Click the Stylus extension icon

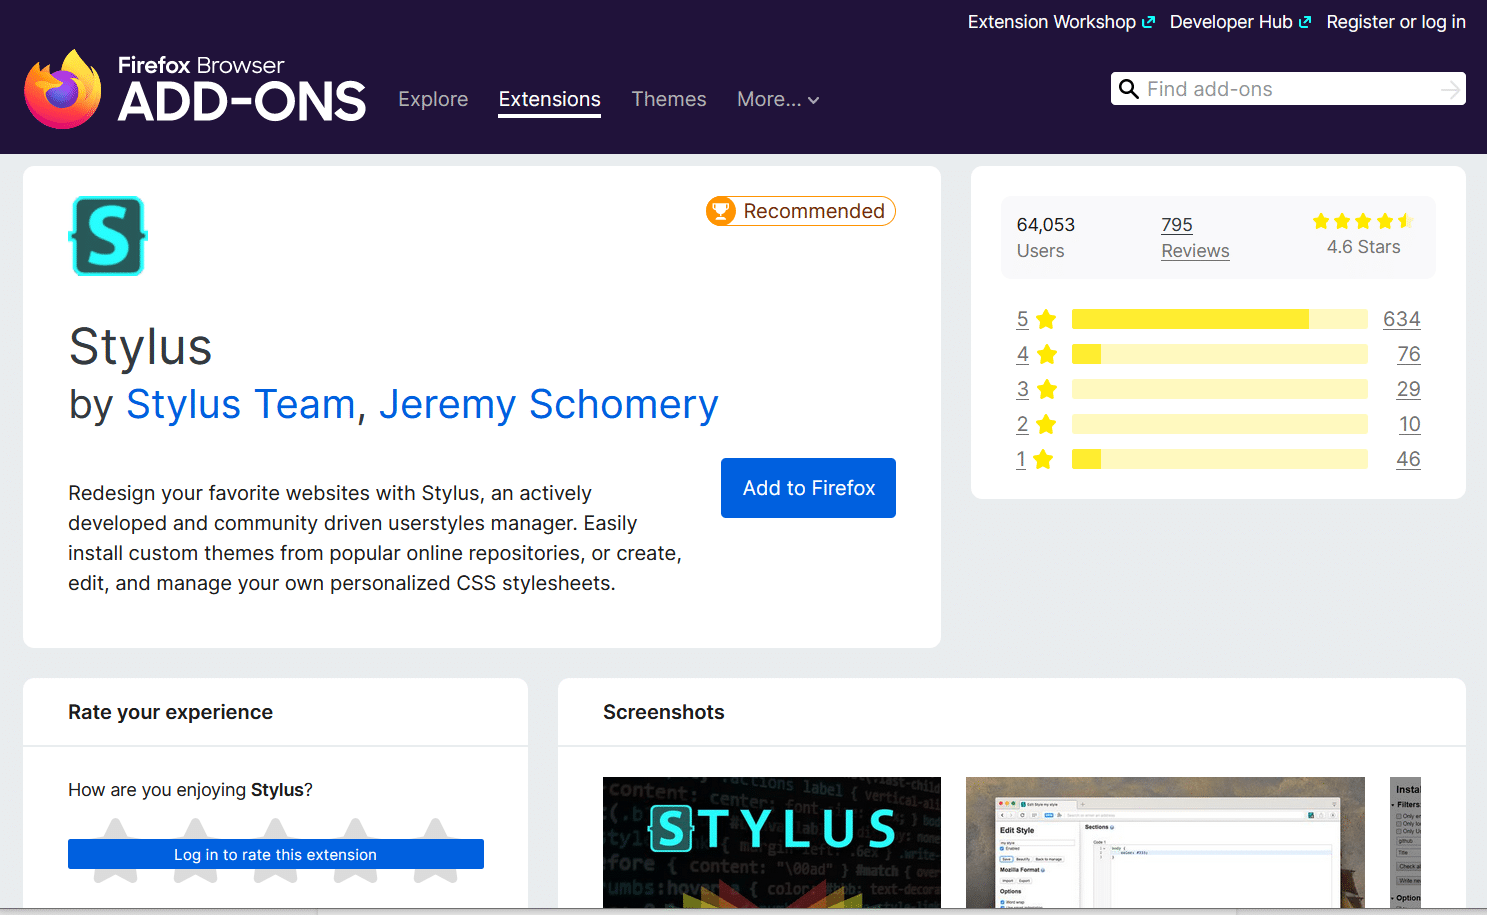[108, 236]
